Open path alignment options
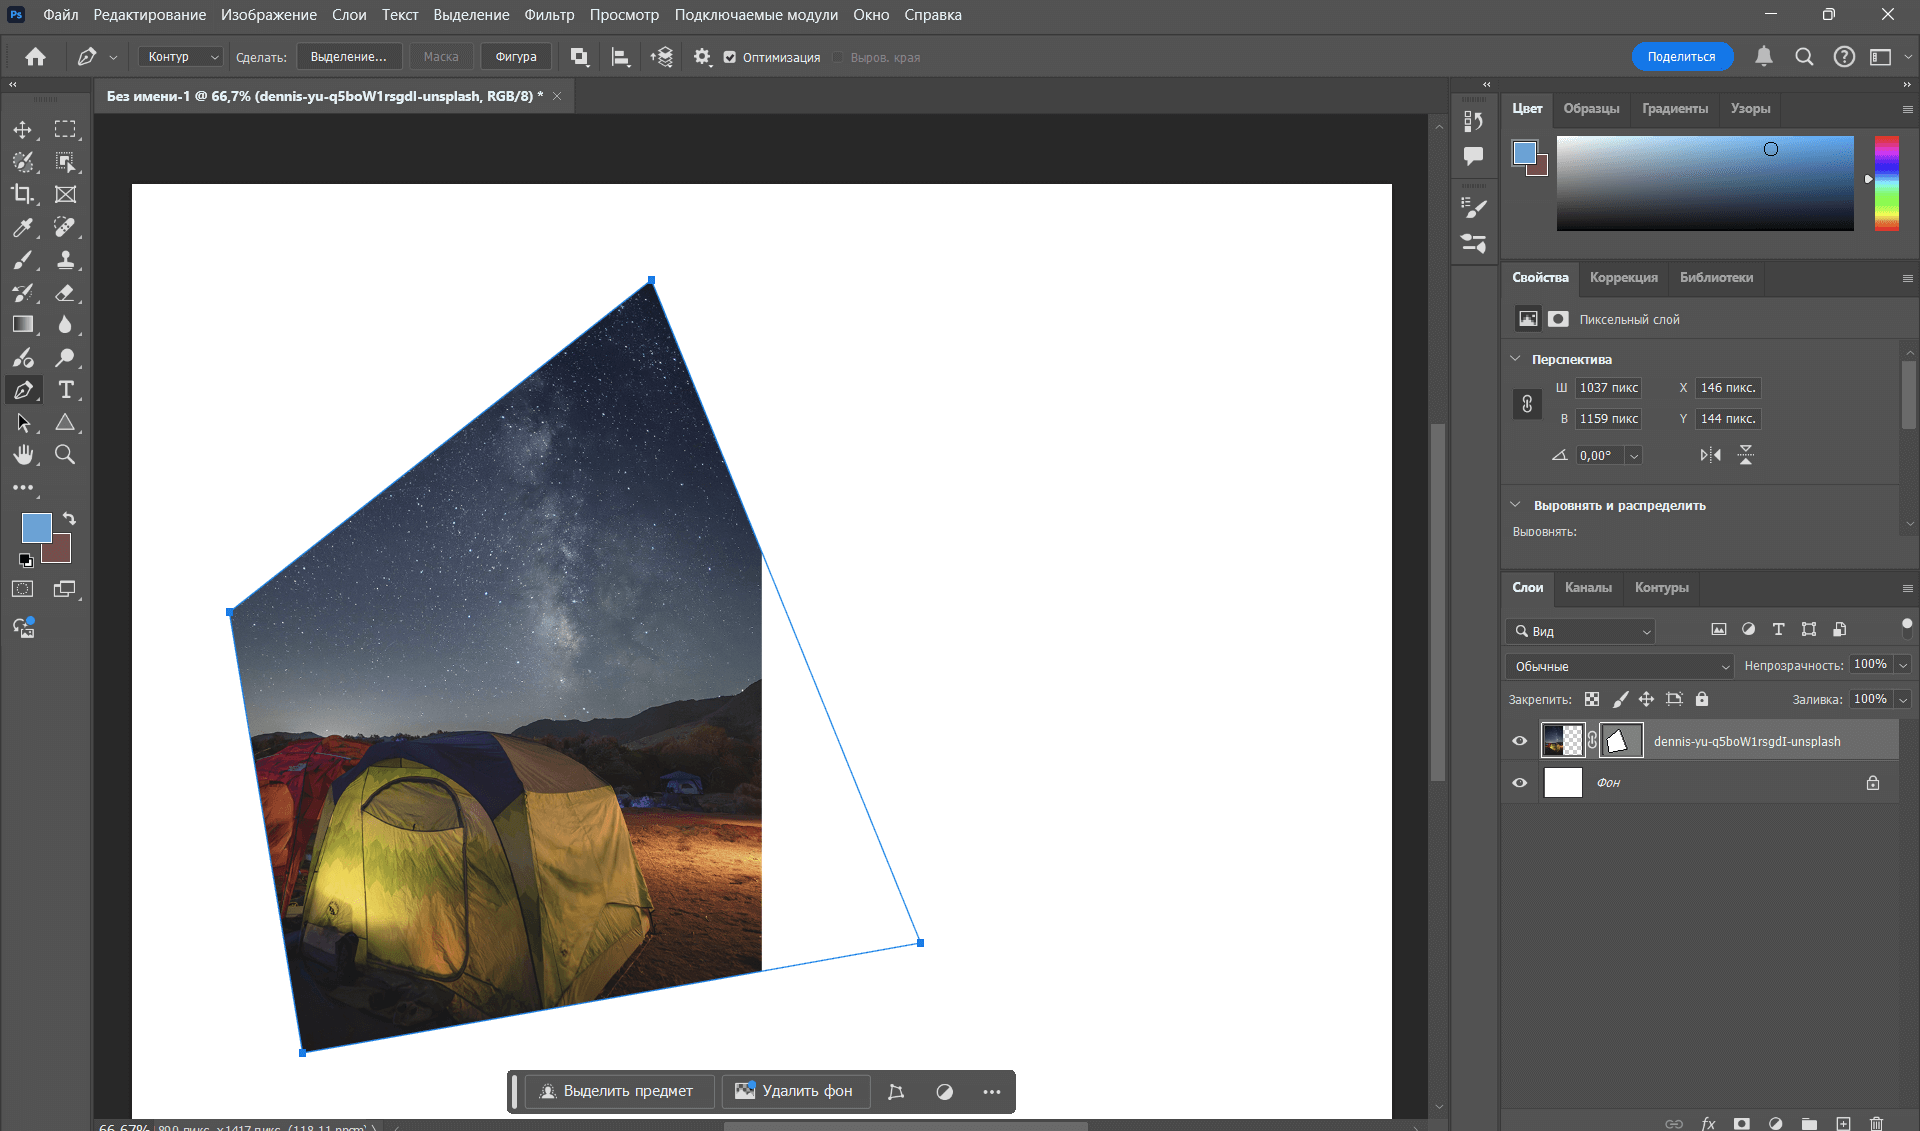 point(620,57)
